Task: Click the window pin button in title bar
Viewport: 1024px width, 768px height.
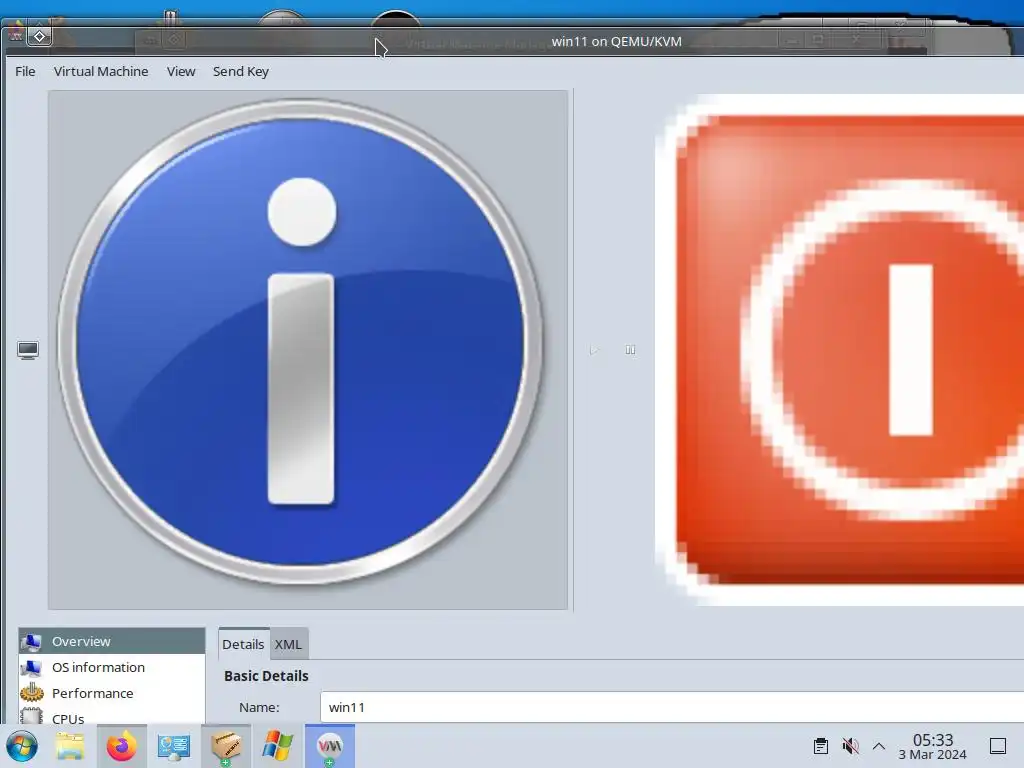Action: (39, 37)
